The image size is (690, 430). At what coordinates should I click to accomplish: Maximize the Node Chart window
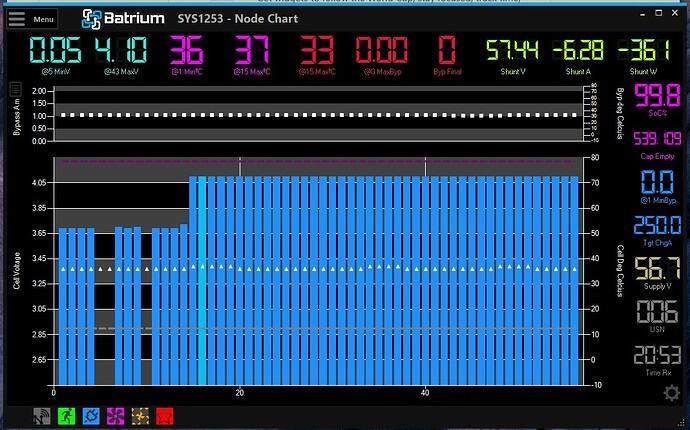pos(658,13)
